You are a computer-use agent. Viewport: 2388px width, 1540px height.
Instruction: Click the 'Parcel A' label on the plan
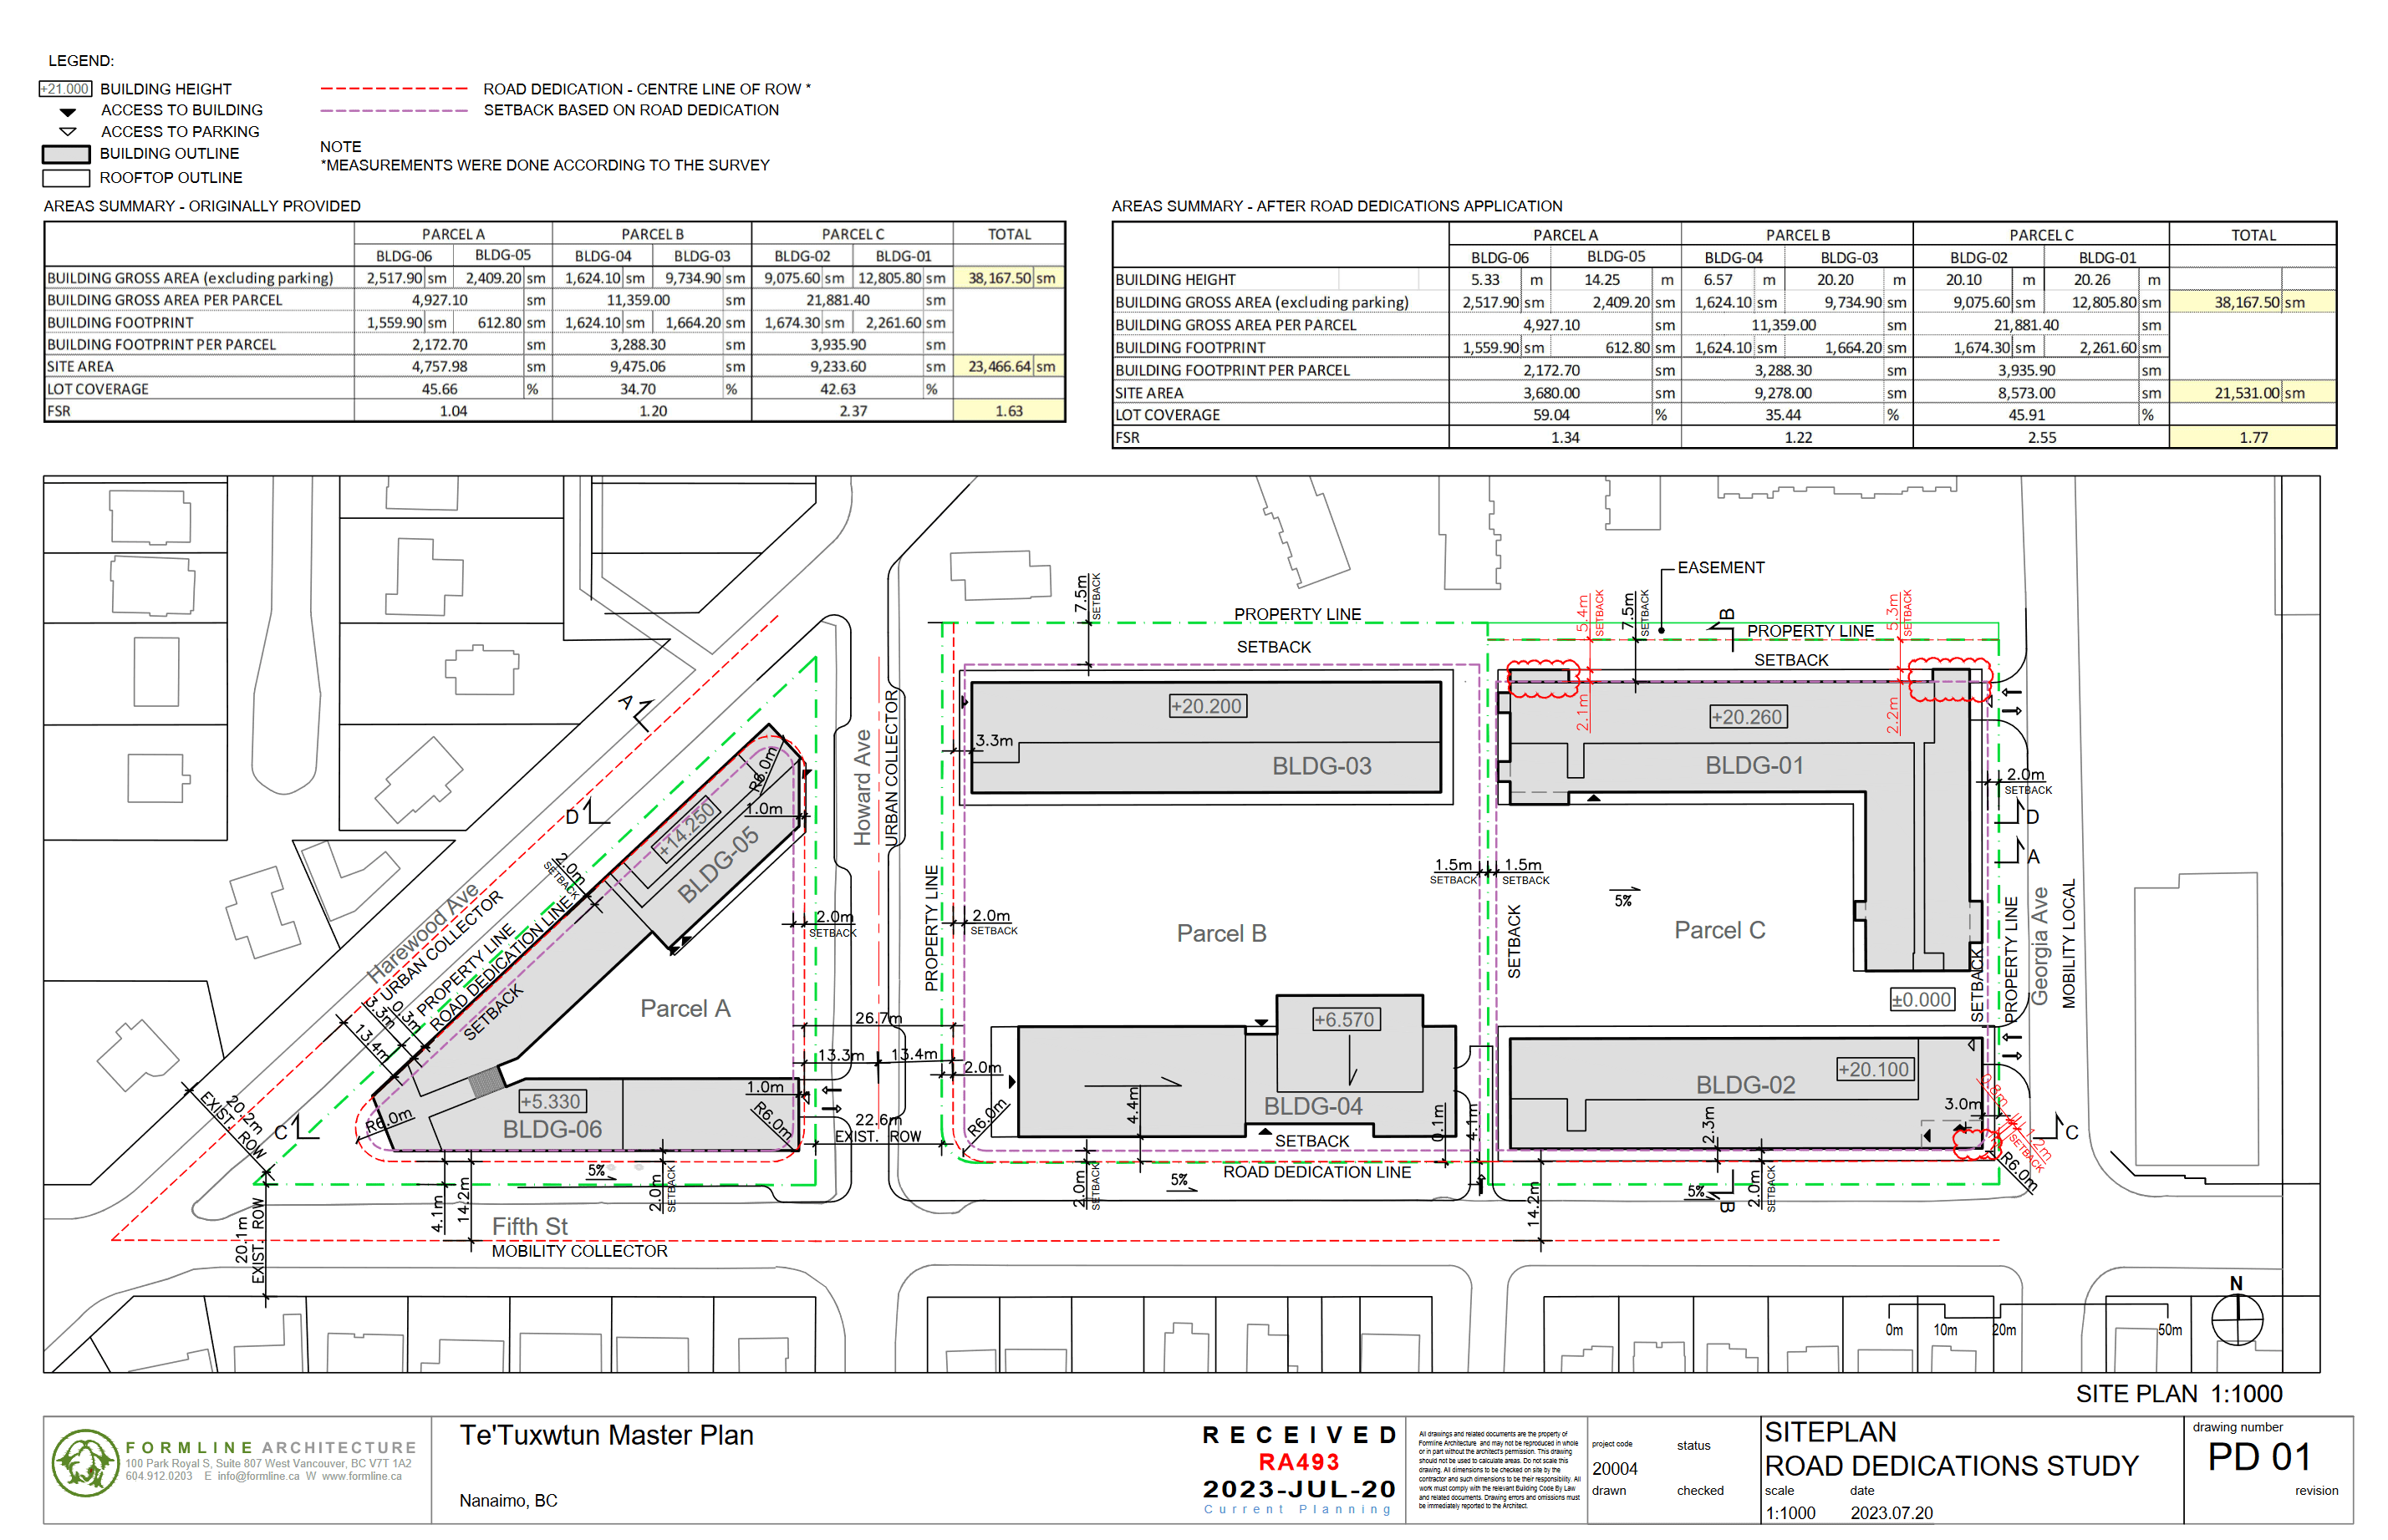click(685, 1008)
